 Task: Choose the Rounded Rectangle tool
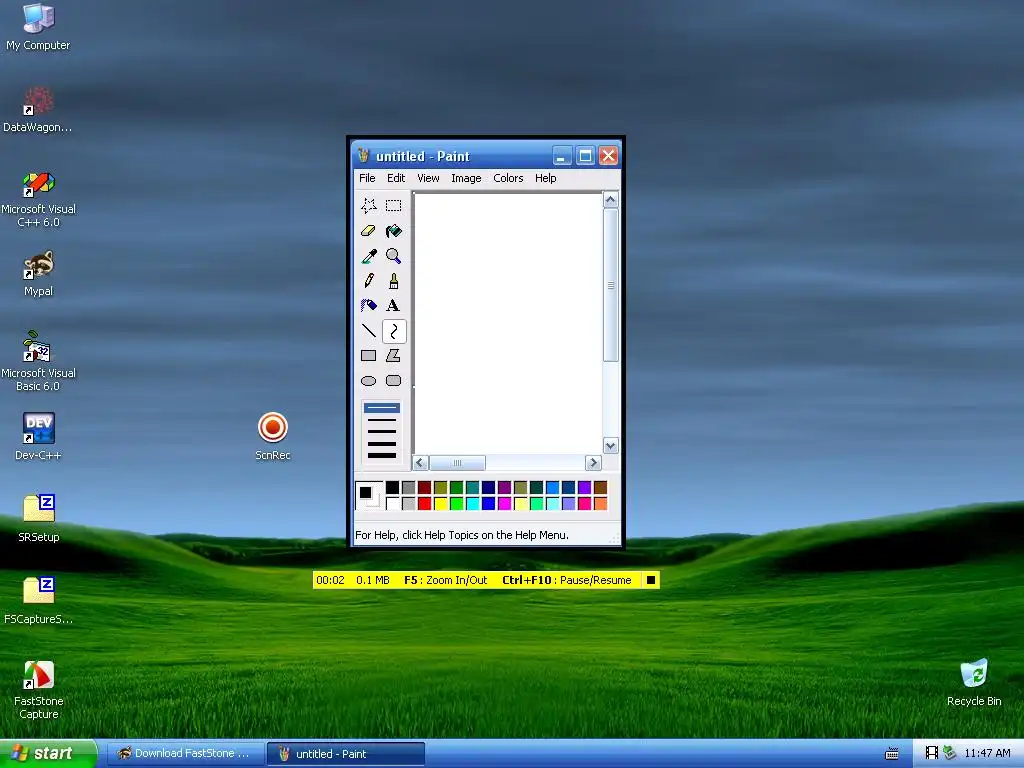pos(393,381)
